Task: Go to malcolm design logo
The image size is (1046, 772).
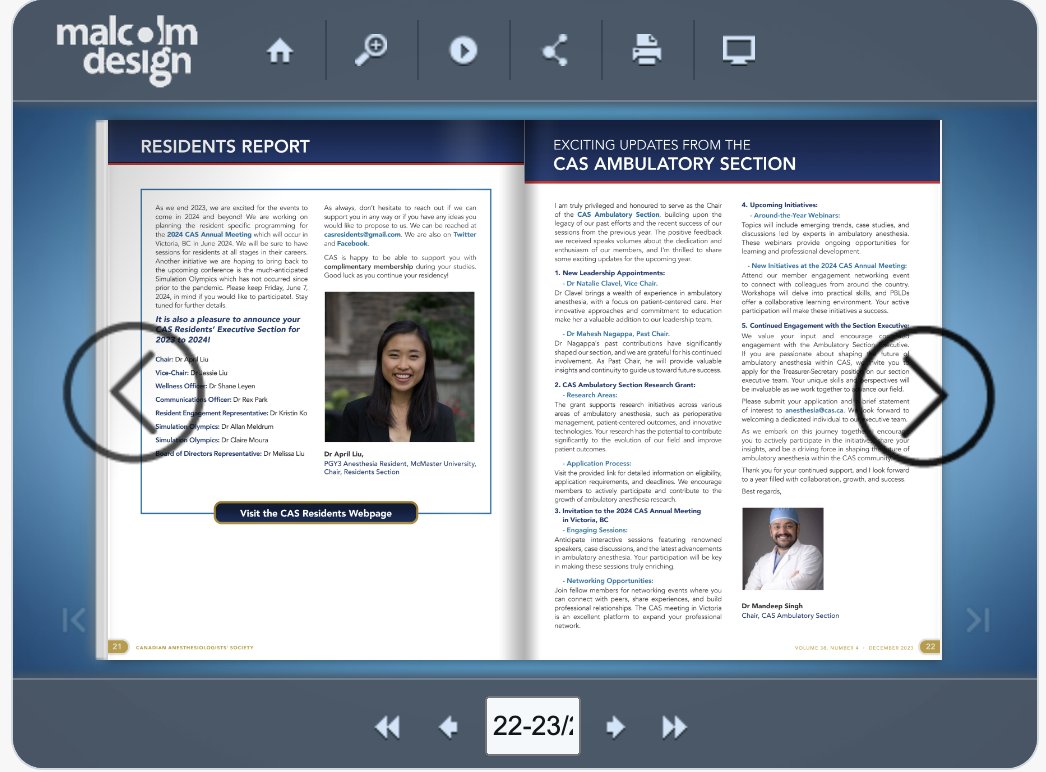Action: click(127, 53)
